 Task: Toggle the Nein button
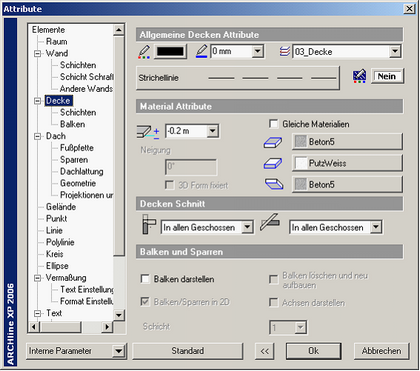coord(387,76)
